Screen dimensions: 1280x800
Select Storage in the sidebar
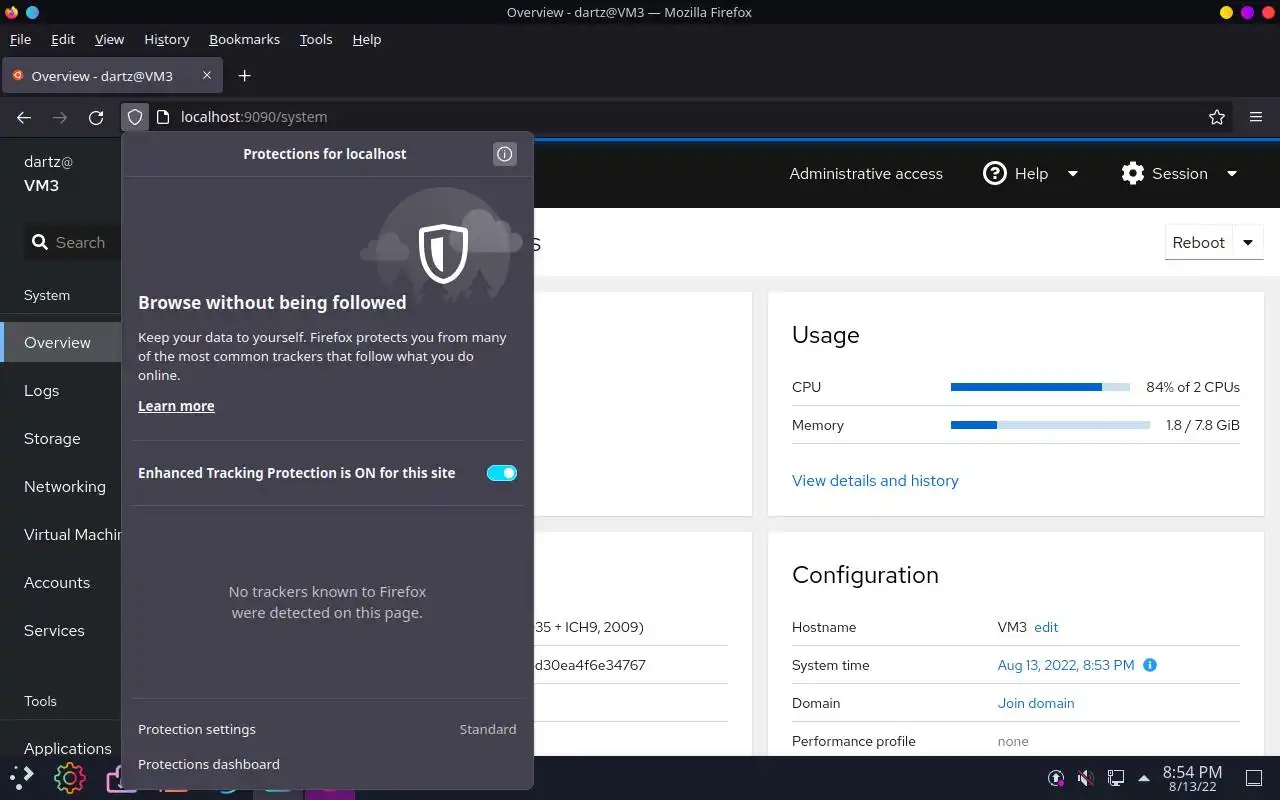point(61,438)
